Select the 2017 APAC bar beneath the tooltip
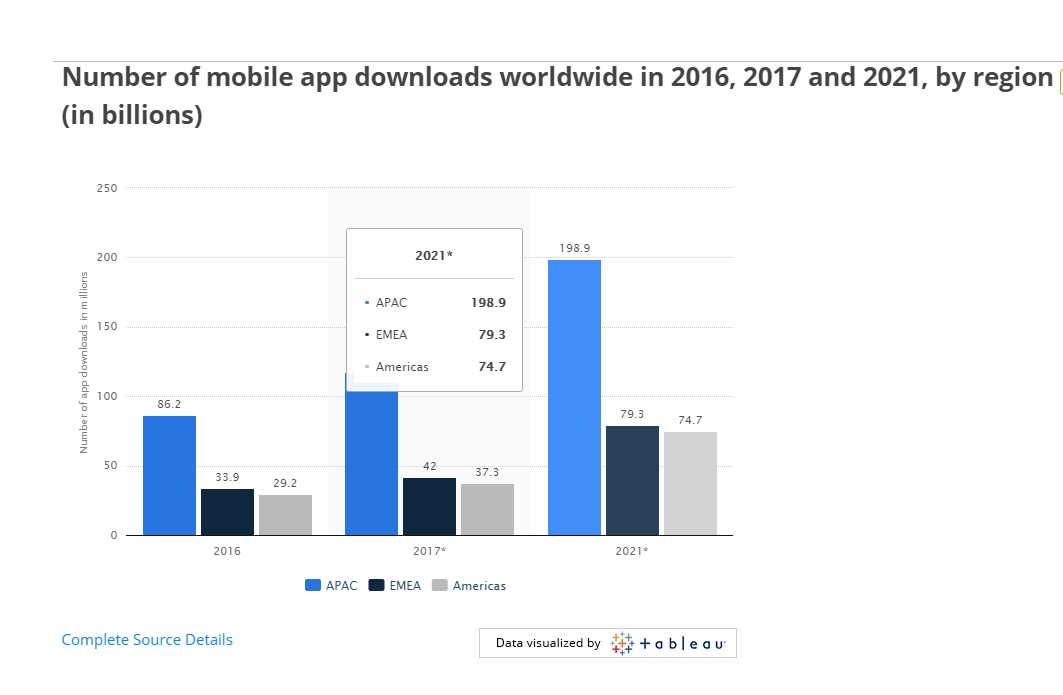The width and height of the screenshot is (1063, 695). (x=372, y=463)
